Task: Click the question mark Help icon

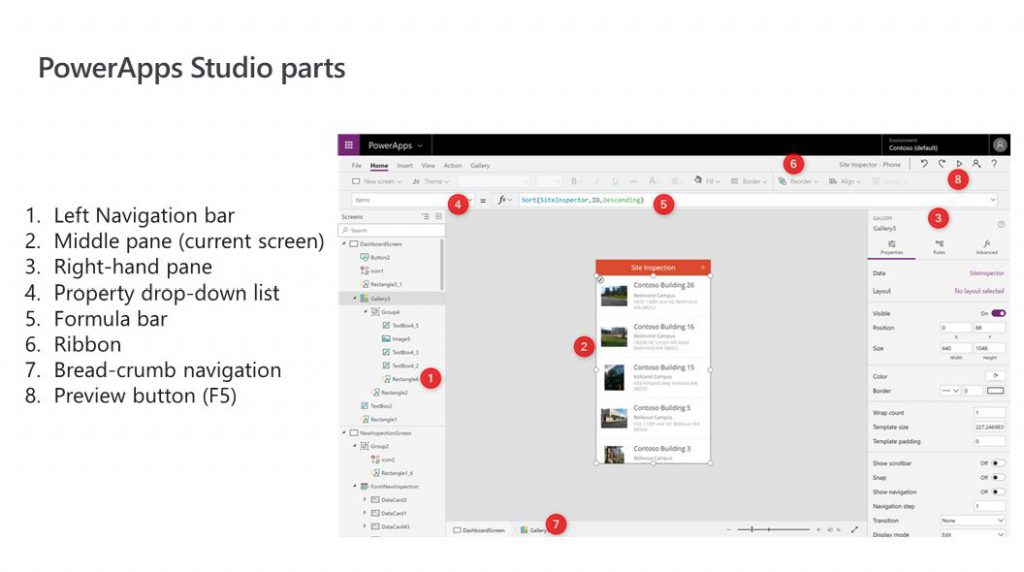Action: 994,164
